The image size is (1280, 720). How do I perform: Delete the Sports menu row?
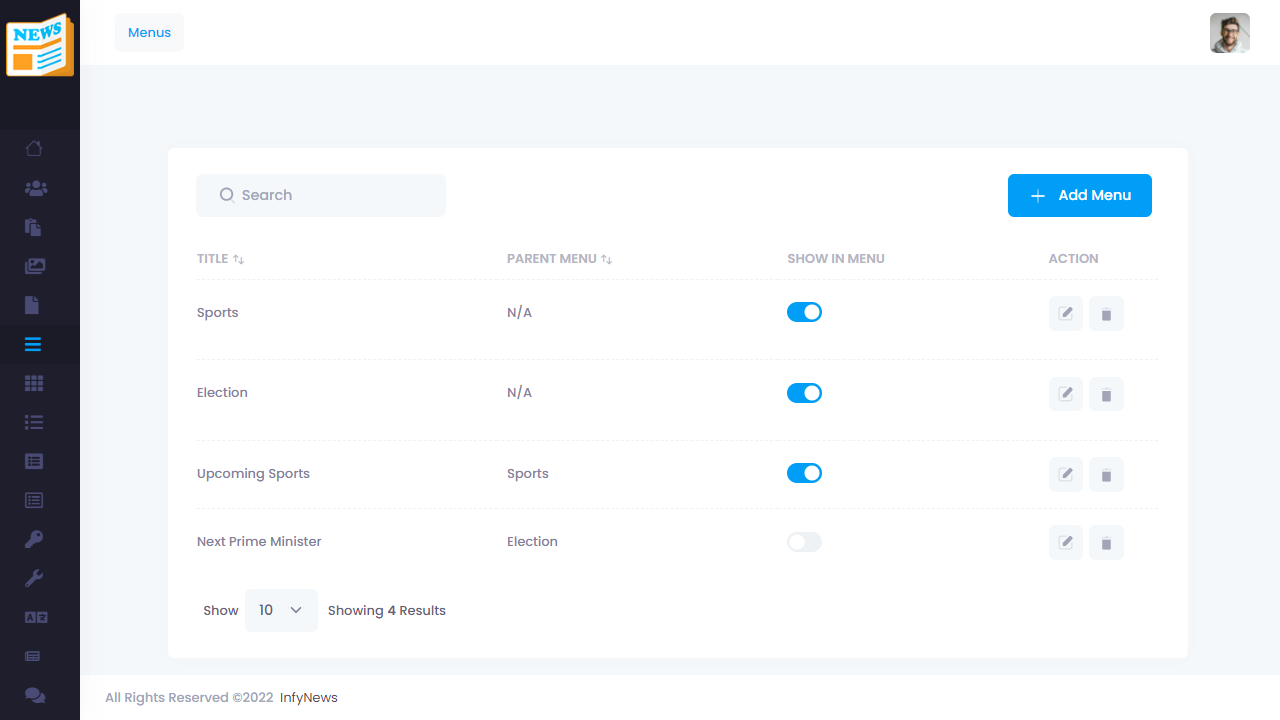tap(1106, 313)
